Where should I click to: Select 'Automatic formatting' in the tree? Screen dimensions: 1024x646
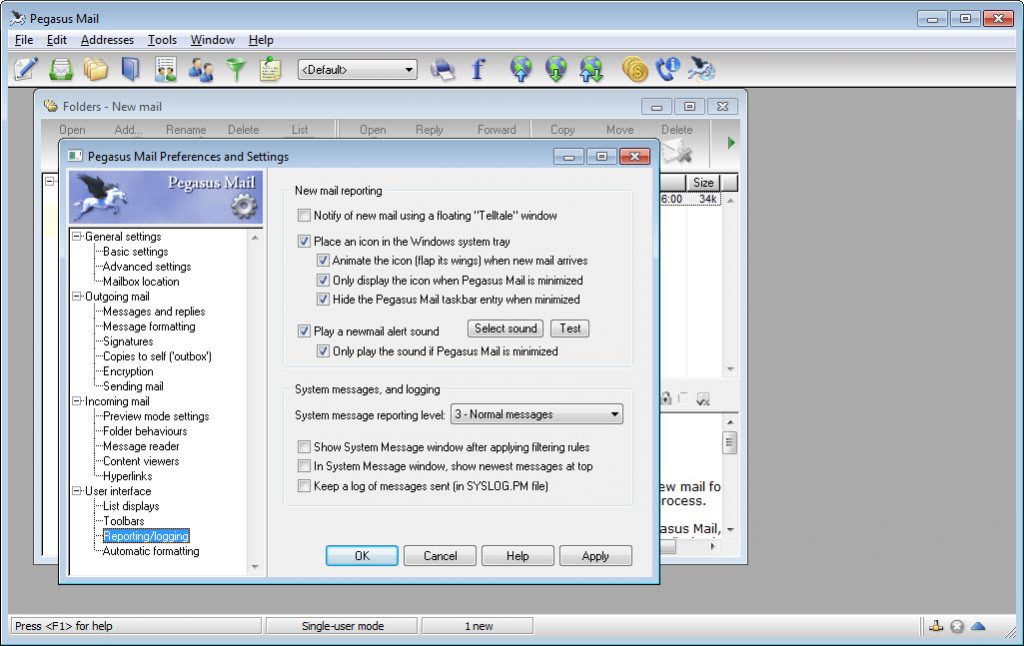tap(151, 551)
